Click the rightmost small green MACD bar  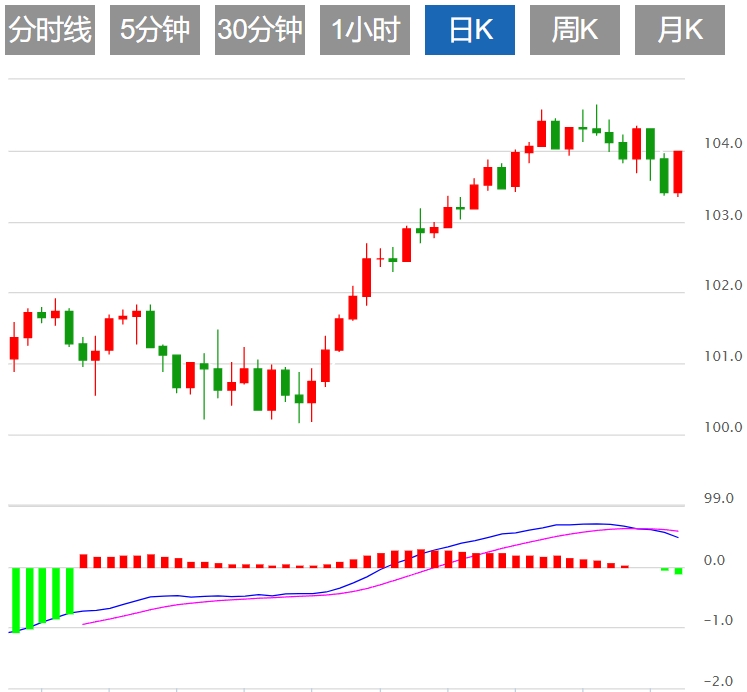point(678,571)
